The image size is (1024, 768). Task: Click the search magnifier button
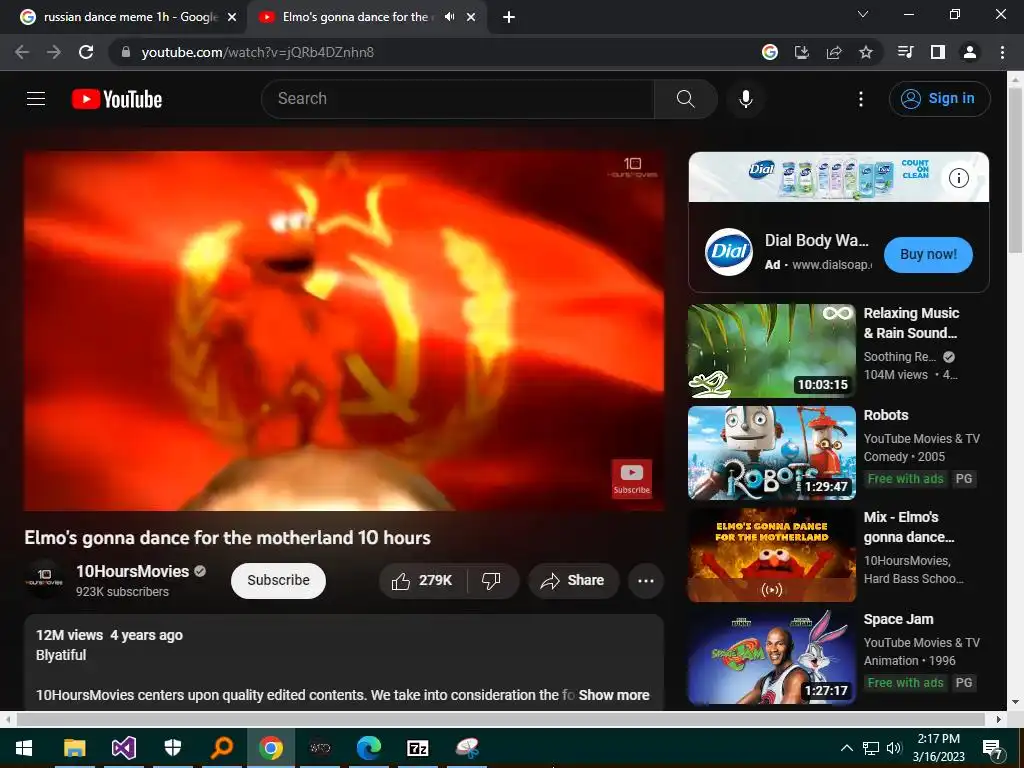[x=686, y=99]
